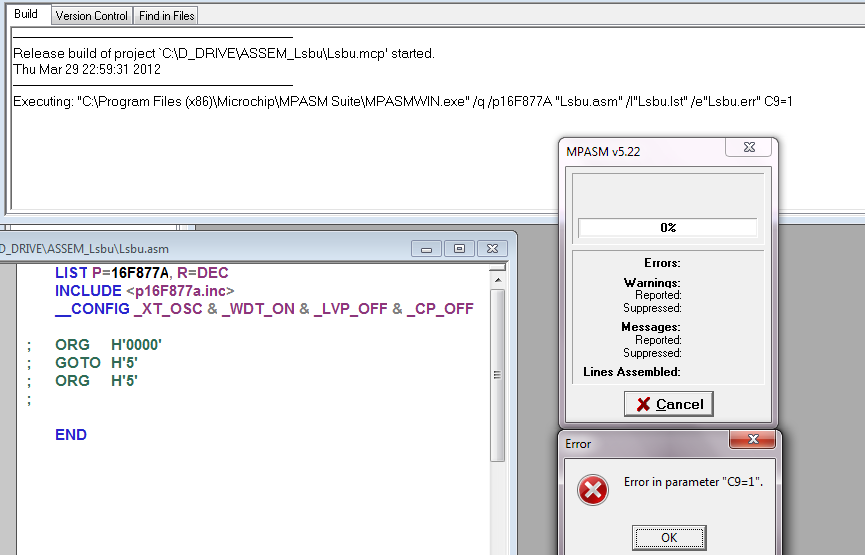Viewport: 865px width, 555px height.
Task: Click the MPASM v5.22 title bar
Action: (x=640, y=150)
